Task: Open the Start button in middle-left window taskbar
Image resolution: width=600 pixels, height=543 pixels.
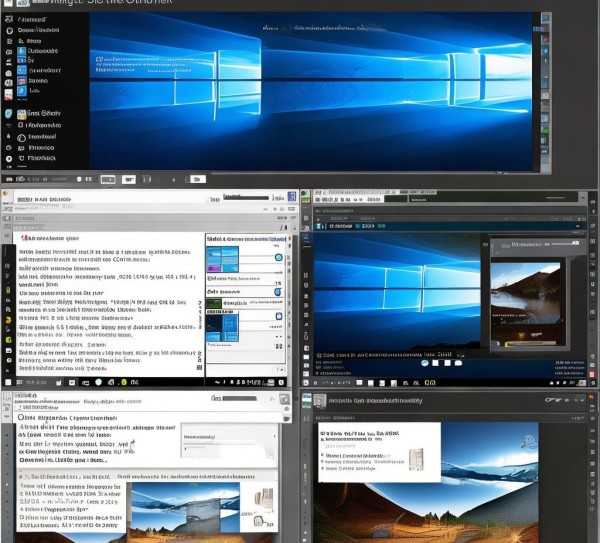Action: tap(8, 382)
